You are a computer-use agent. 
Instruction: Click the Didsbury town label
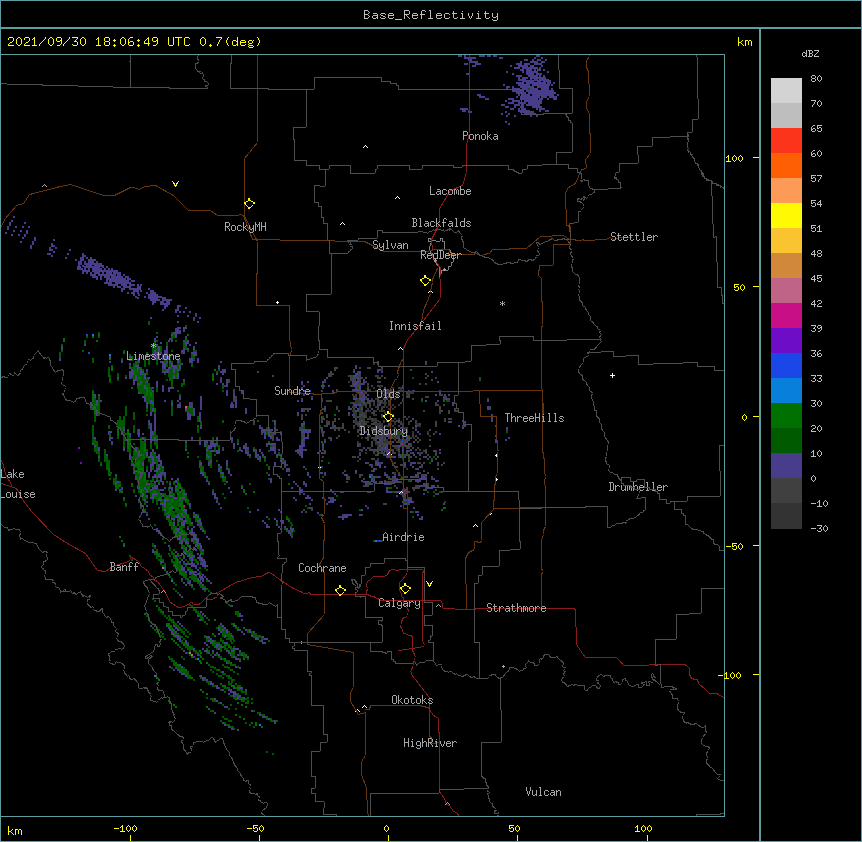point(384,431)
